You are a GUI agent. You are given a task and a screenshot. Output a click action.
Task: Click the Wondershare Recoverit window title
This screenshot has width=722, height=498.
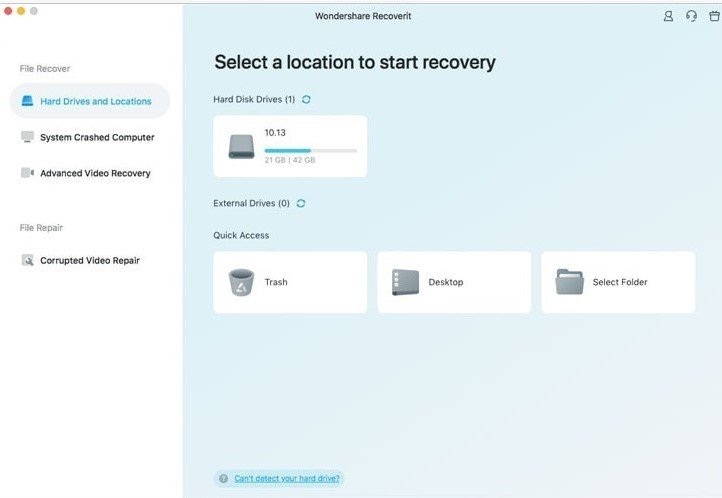[363, 16]
